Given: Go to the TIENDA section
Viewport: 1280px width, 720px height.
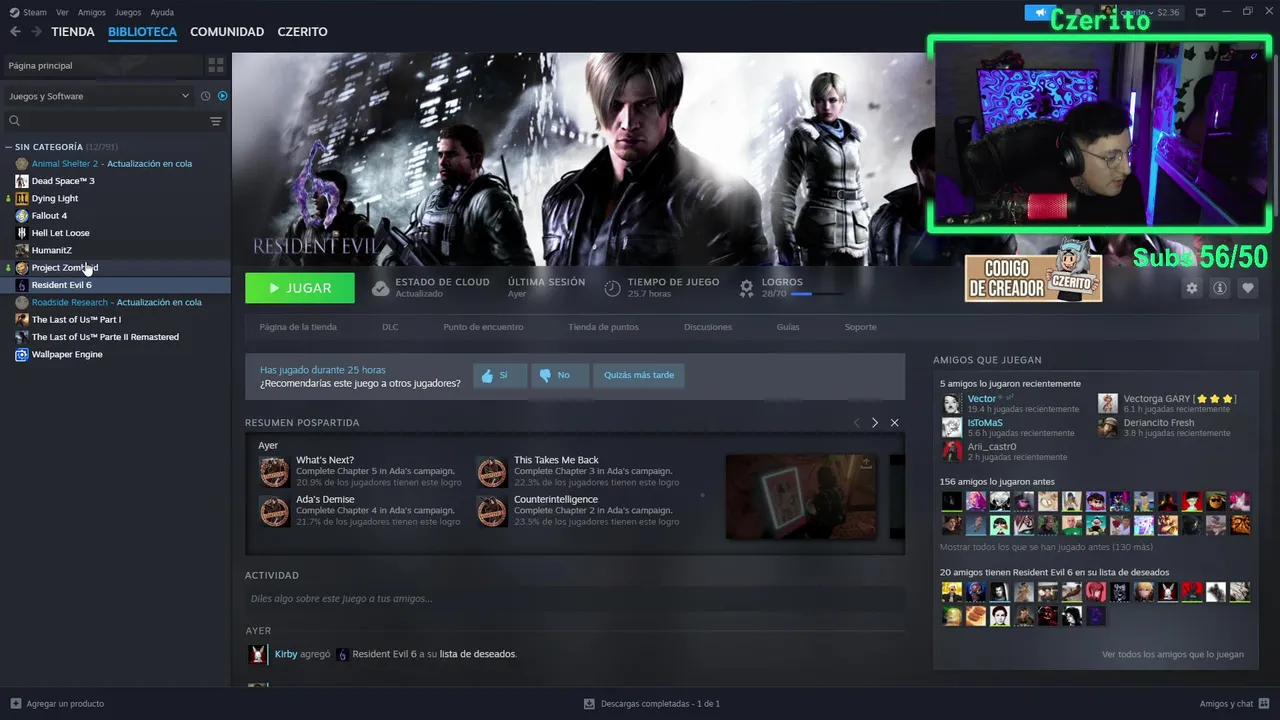Looking at the screenshot, I should (73, 32).
